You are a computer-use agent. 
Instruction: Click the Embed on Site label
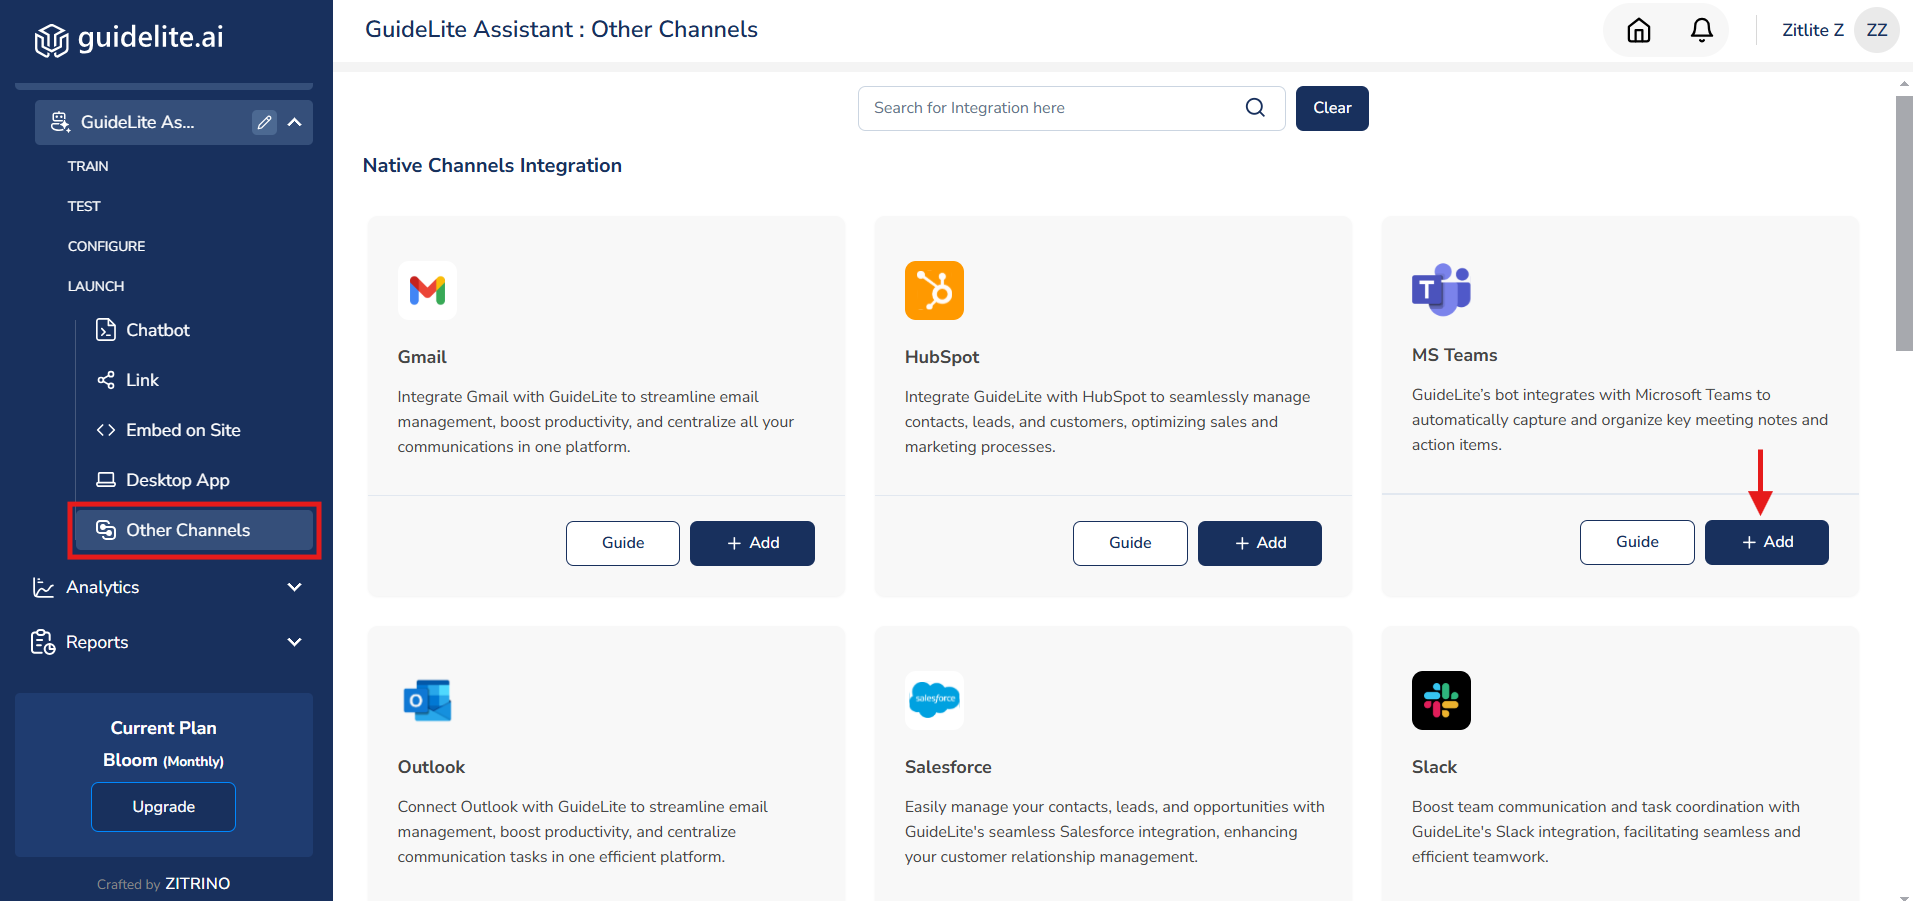pos(183,430)
